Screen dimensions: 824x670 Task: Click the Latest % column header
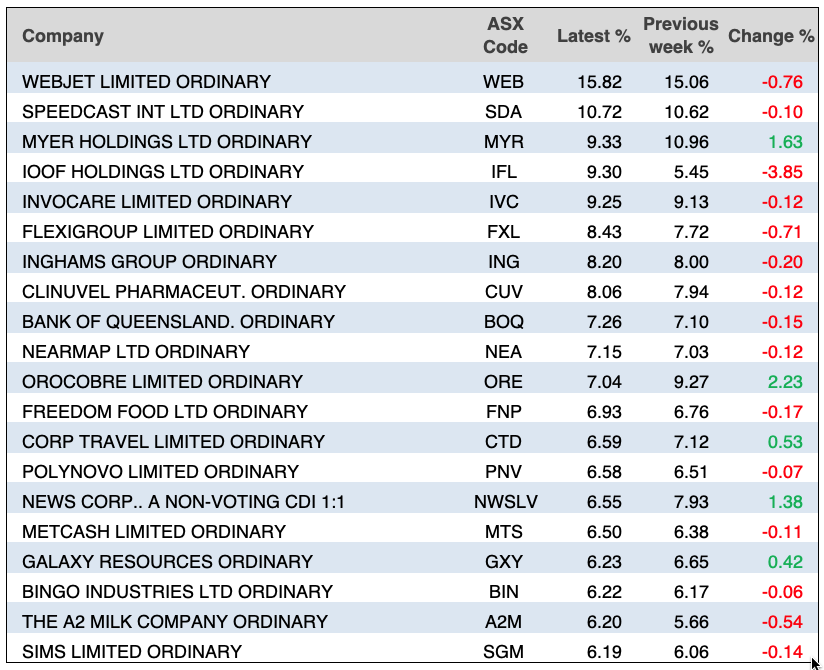[x=593, y=36]
